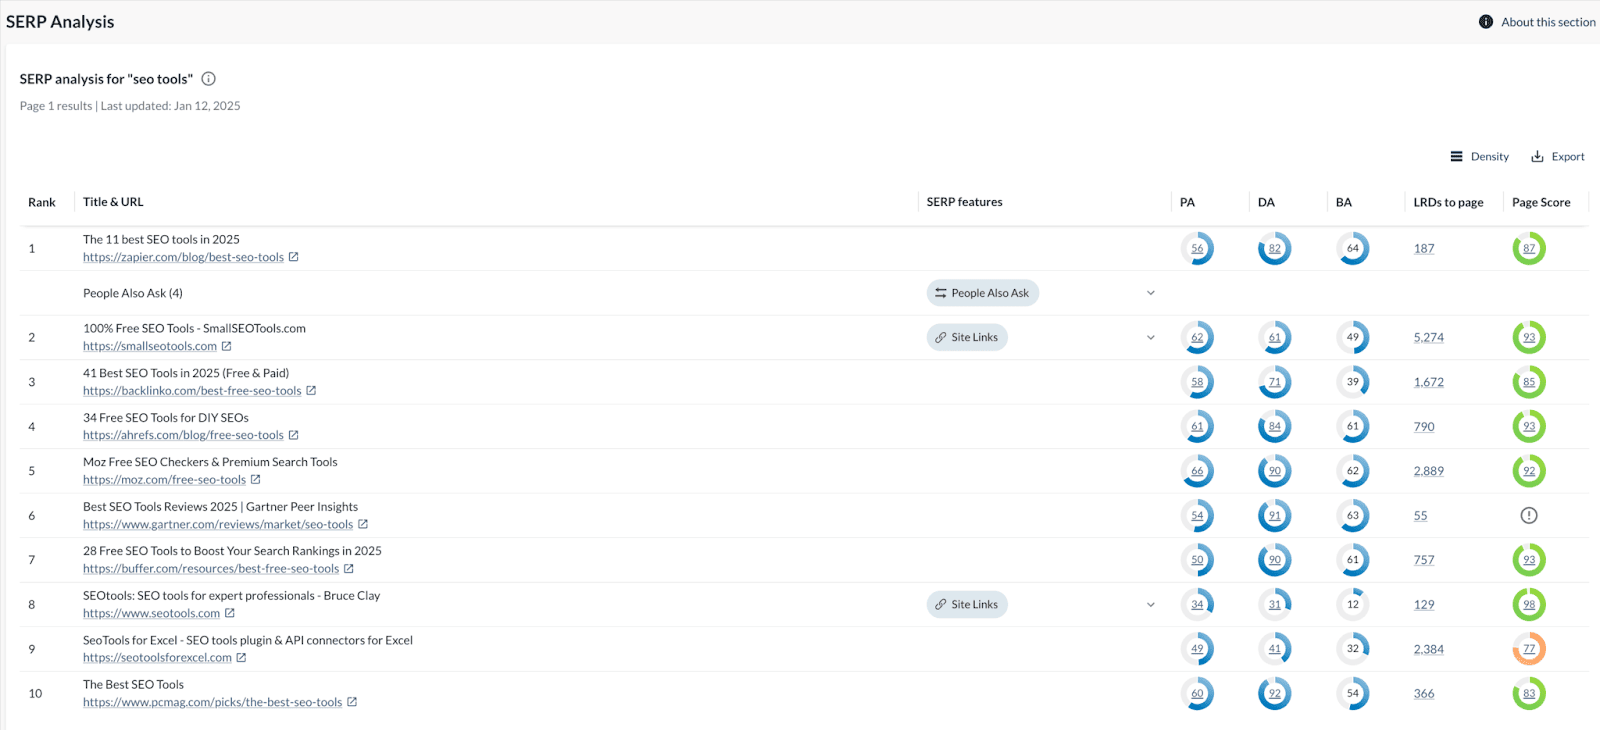Click the Export button

point(1558,157)
